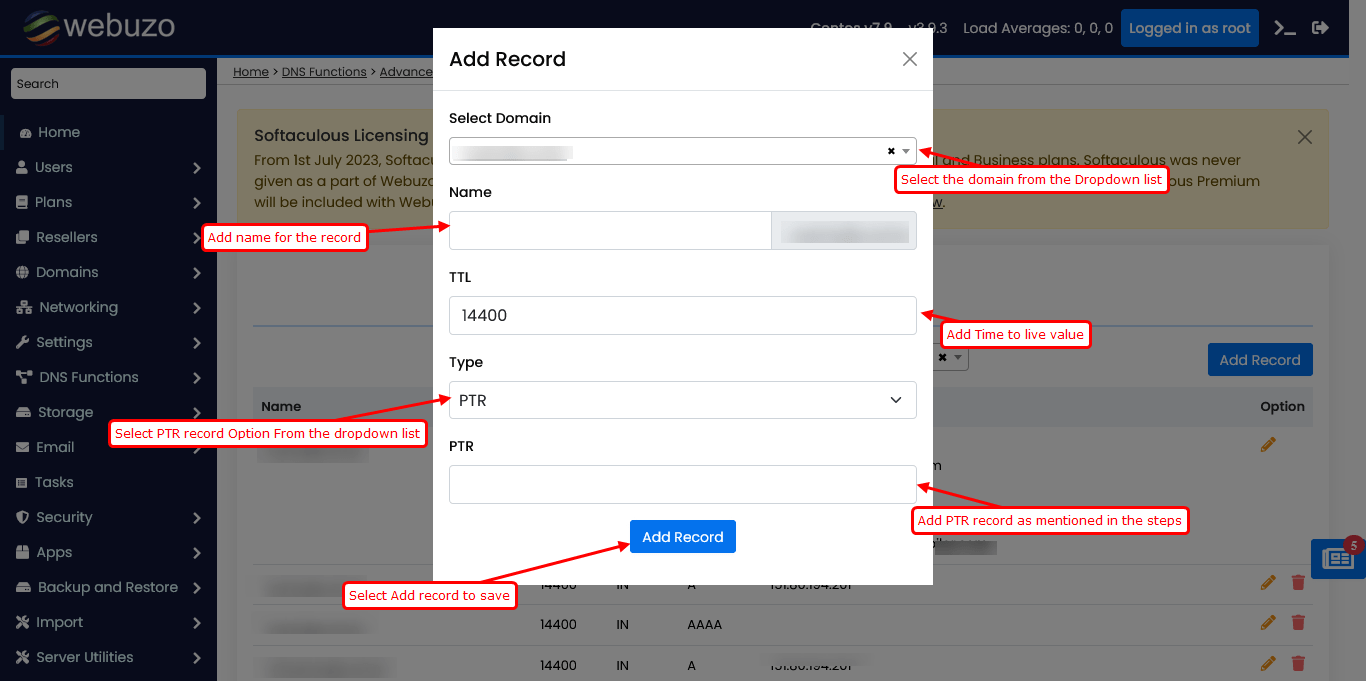Open background domain filter dropdown arrow

(958, 357)
